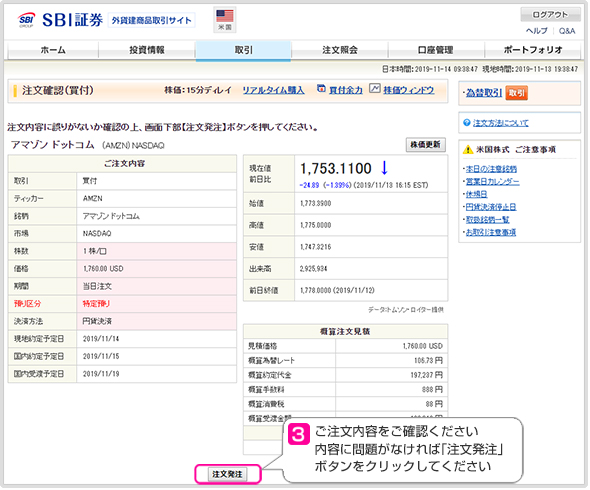Click the 外貨建商品取引サイト label
This screenshot has width=590, height=490.
(x=152, y=20)
